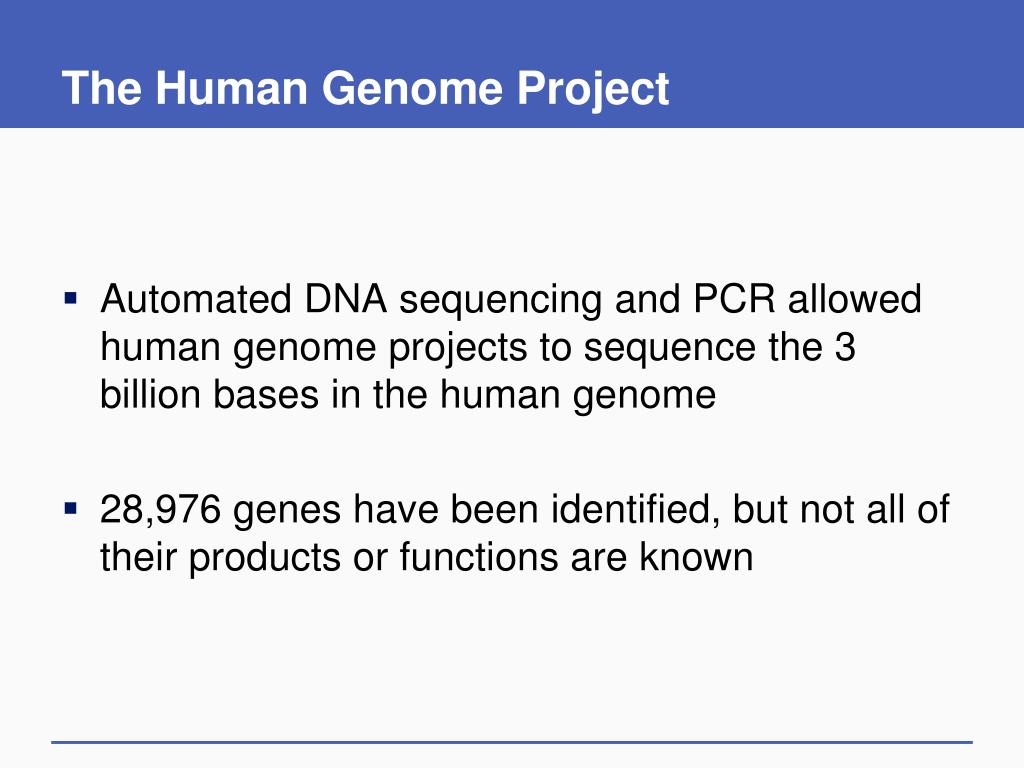Click the word 'PCR' in first bullet
The width and height of the screenshot is (1024, 768).
click(734, 299)
